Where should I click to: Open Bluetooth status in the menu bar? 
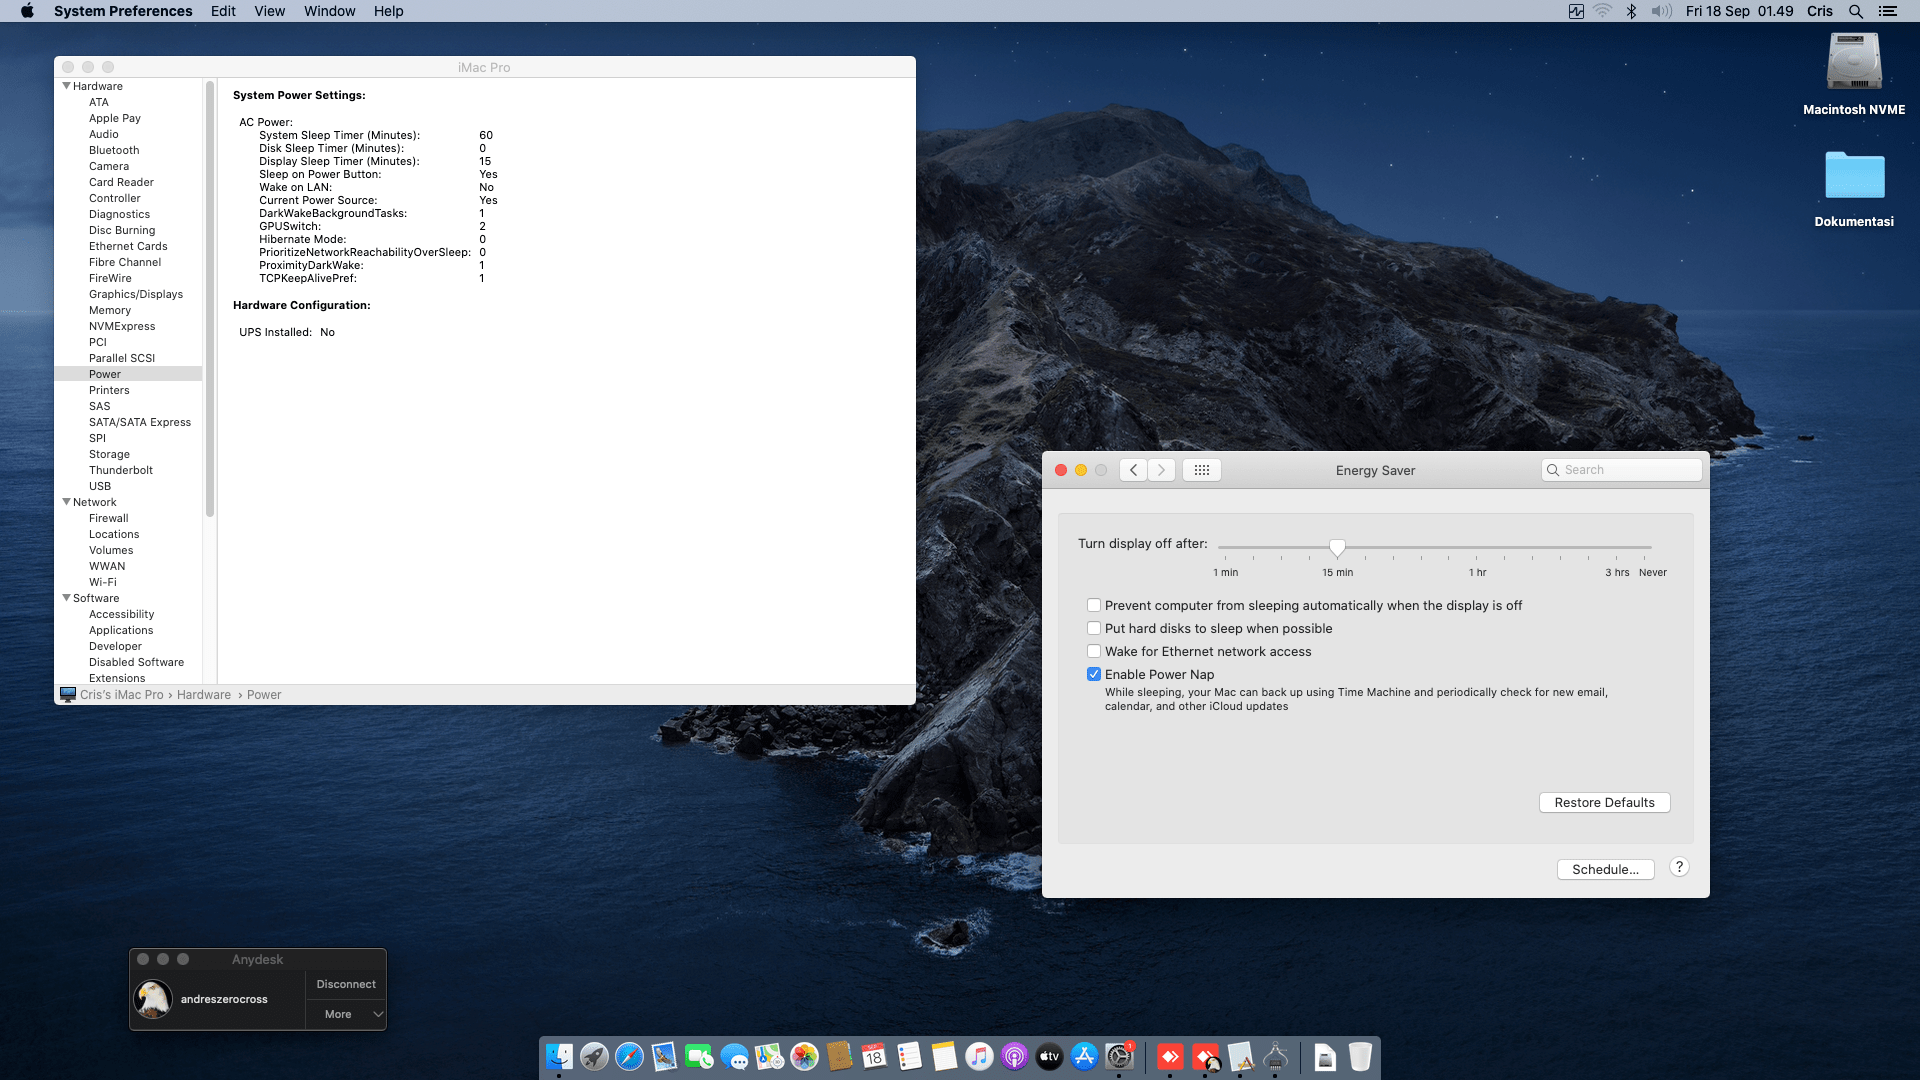tap(1631, 11)
